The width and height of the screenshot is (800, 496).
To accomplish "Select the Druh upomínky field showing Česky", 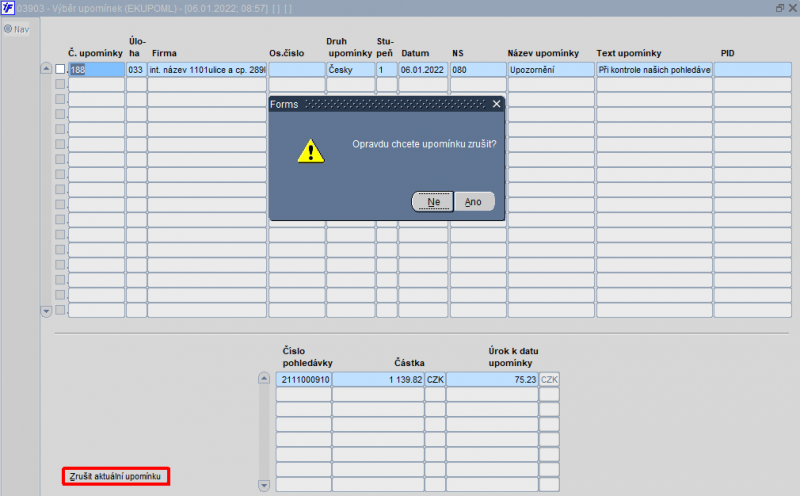I will coord(351,69).
